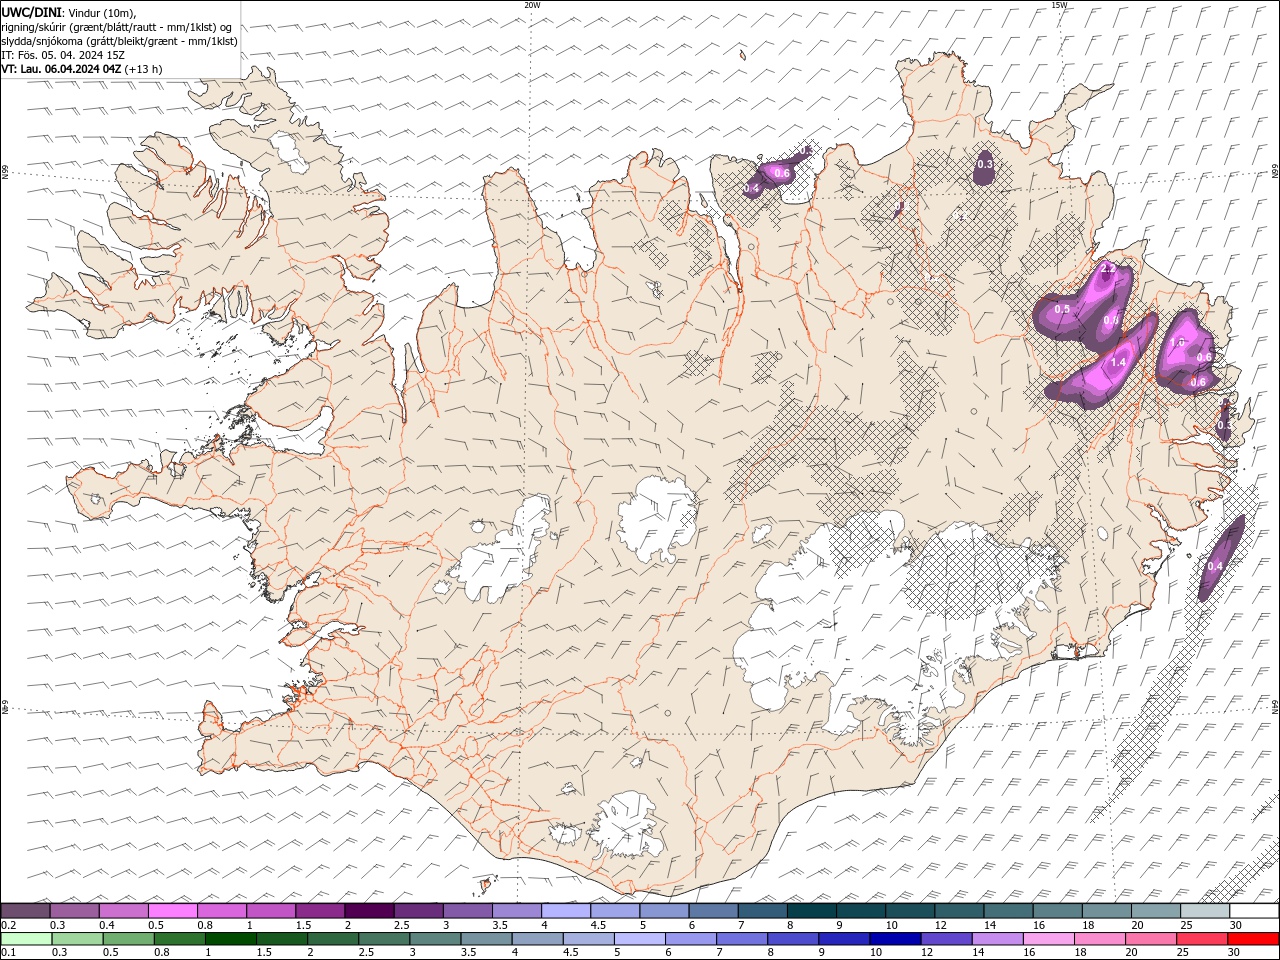Select the mauve 0.3 snow legend swatch

75,911
